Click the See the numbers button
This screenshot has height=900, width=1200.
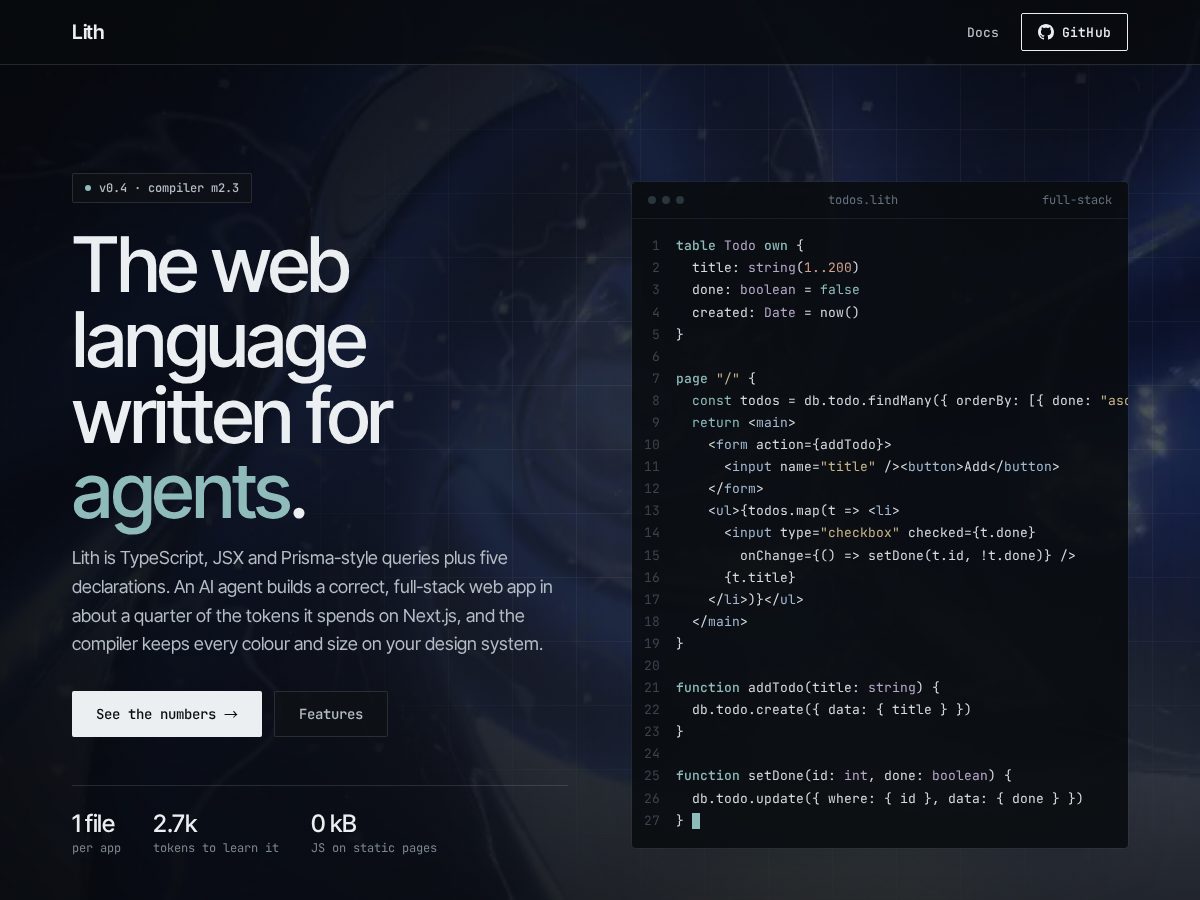pyautogui.click(x=167, y=714)
